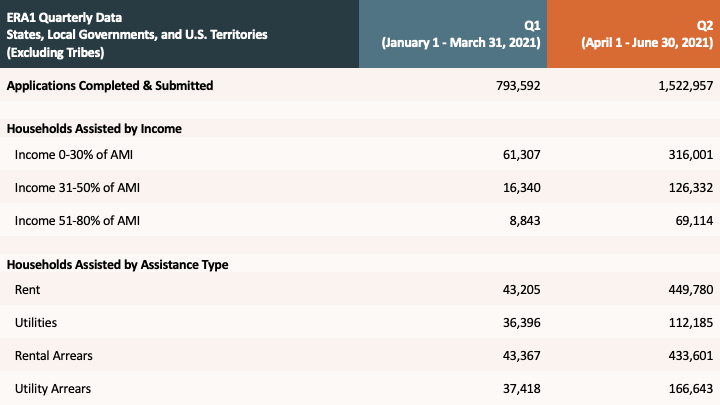This screenshot has width=720, height=405.
Task: Click the Income 51-80% of AMI label
Action: pyautogui.click(x=75, y=219)
